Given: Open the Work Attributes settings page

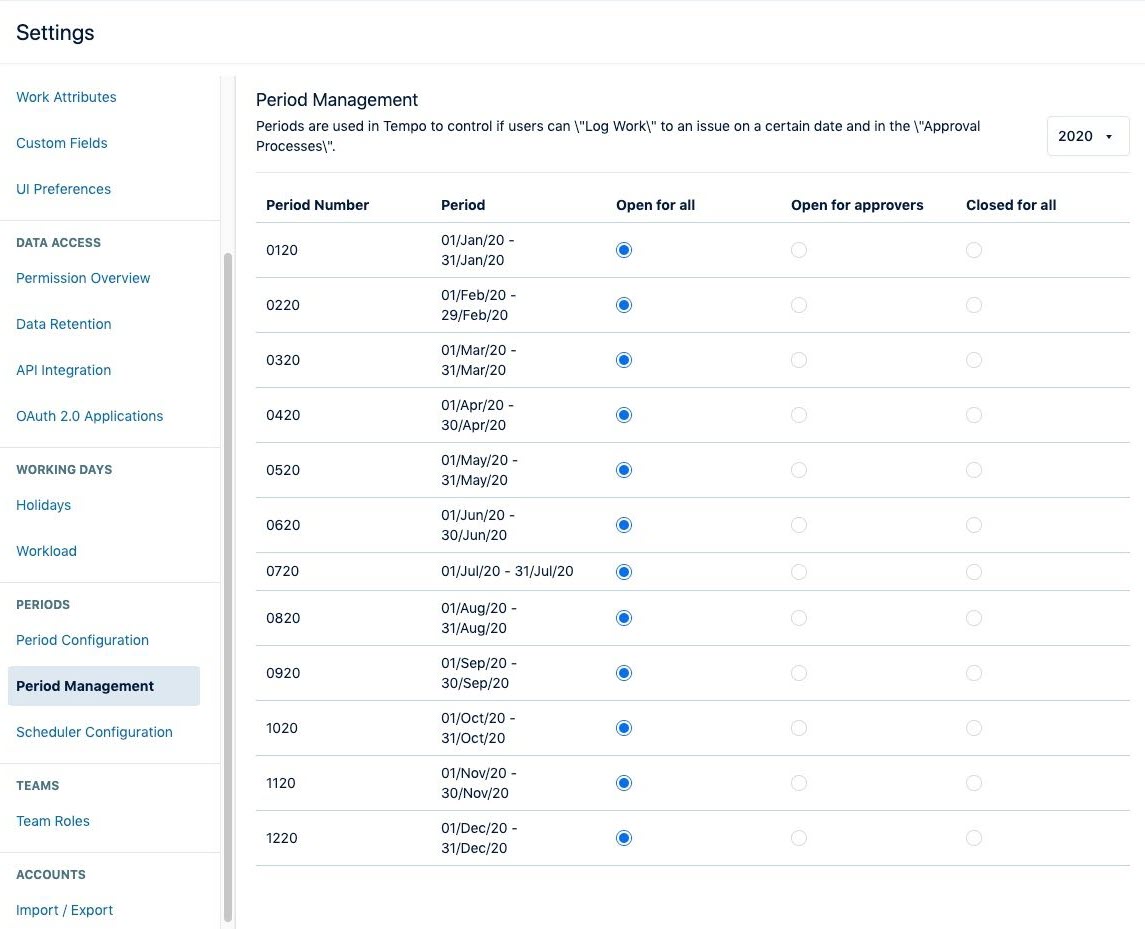Looking at the screenshot, I should click(66, 96).
